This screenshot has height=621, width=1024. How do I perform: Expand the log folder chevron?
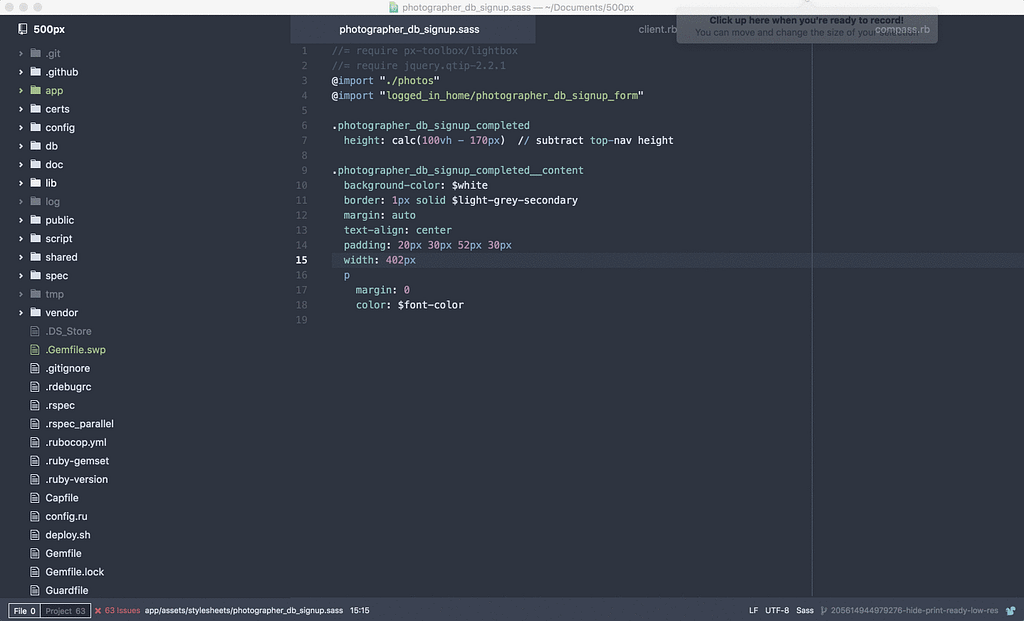[21, 202]
